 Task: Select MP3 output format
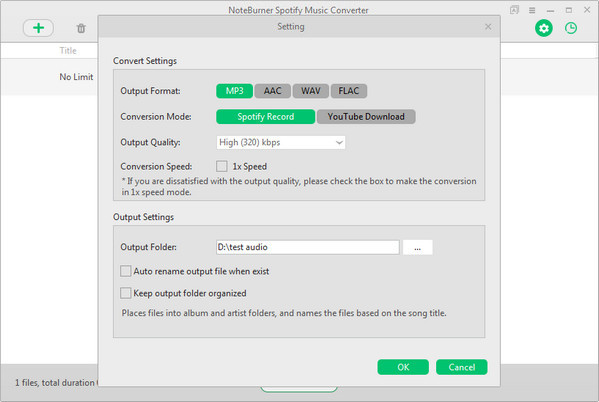point(234,91)
